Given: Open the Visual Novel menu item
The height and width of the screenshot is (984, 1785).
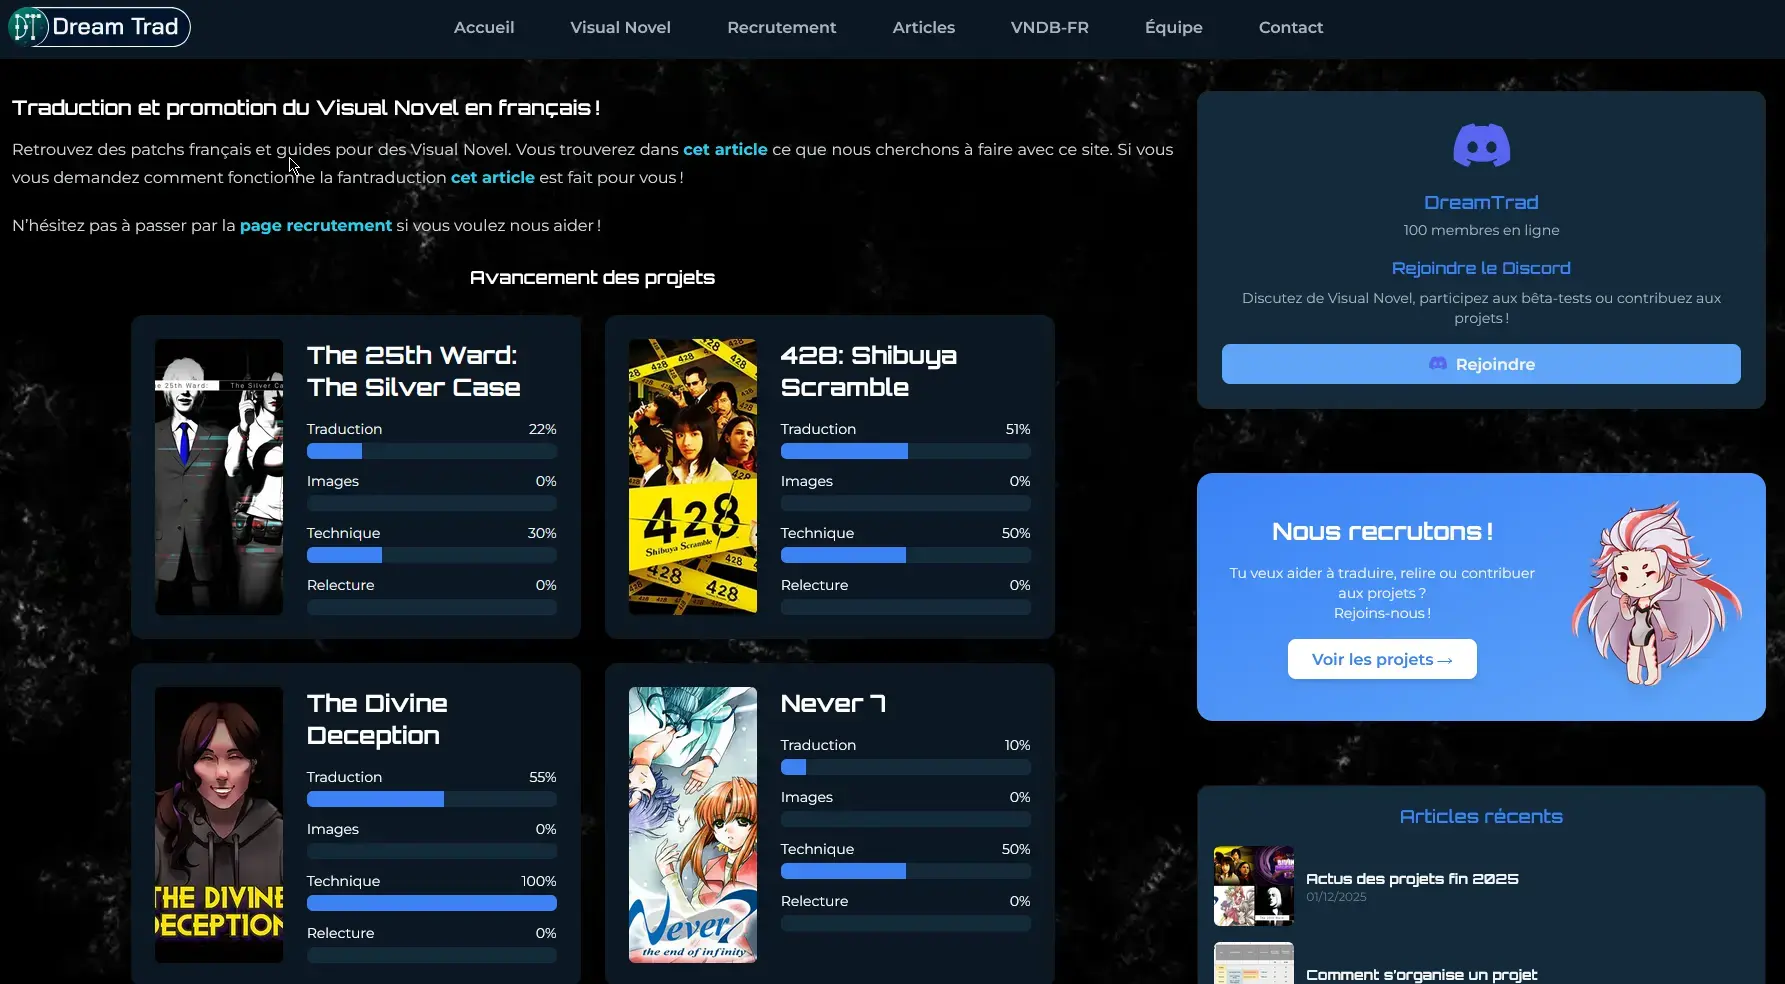Looking at the screenshot, I should 620,28.
